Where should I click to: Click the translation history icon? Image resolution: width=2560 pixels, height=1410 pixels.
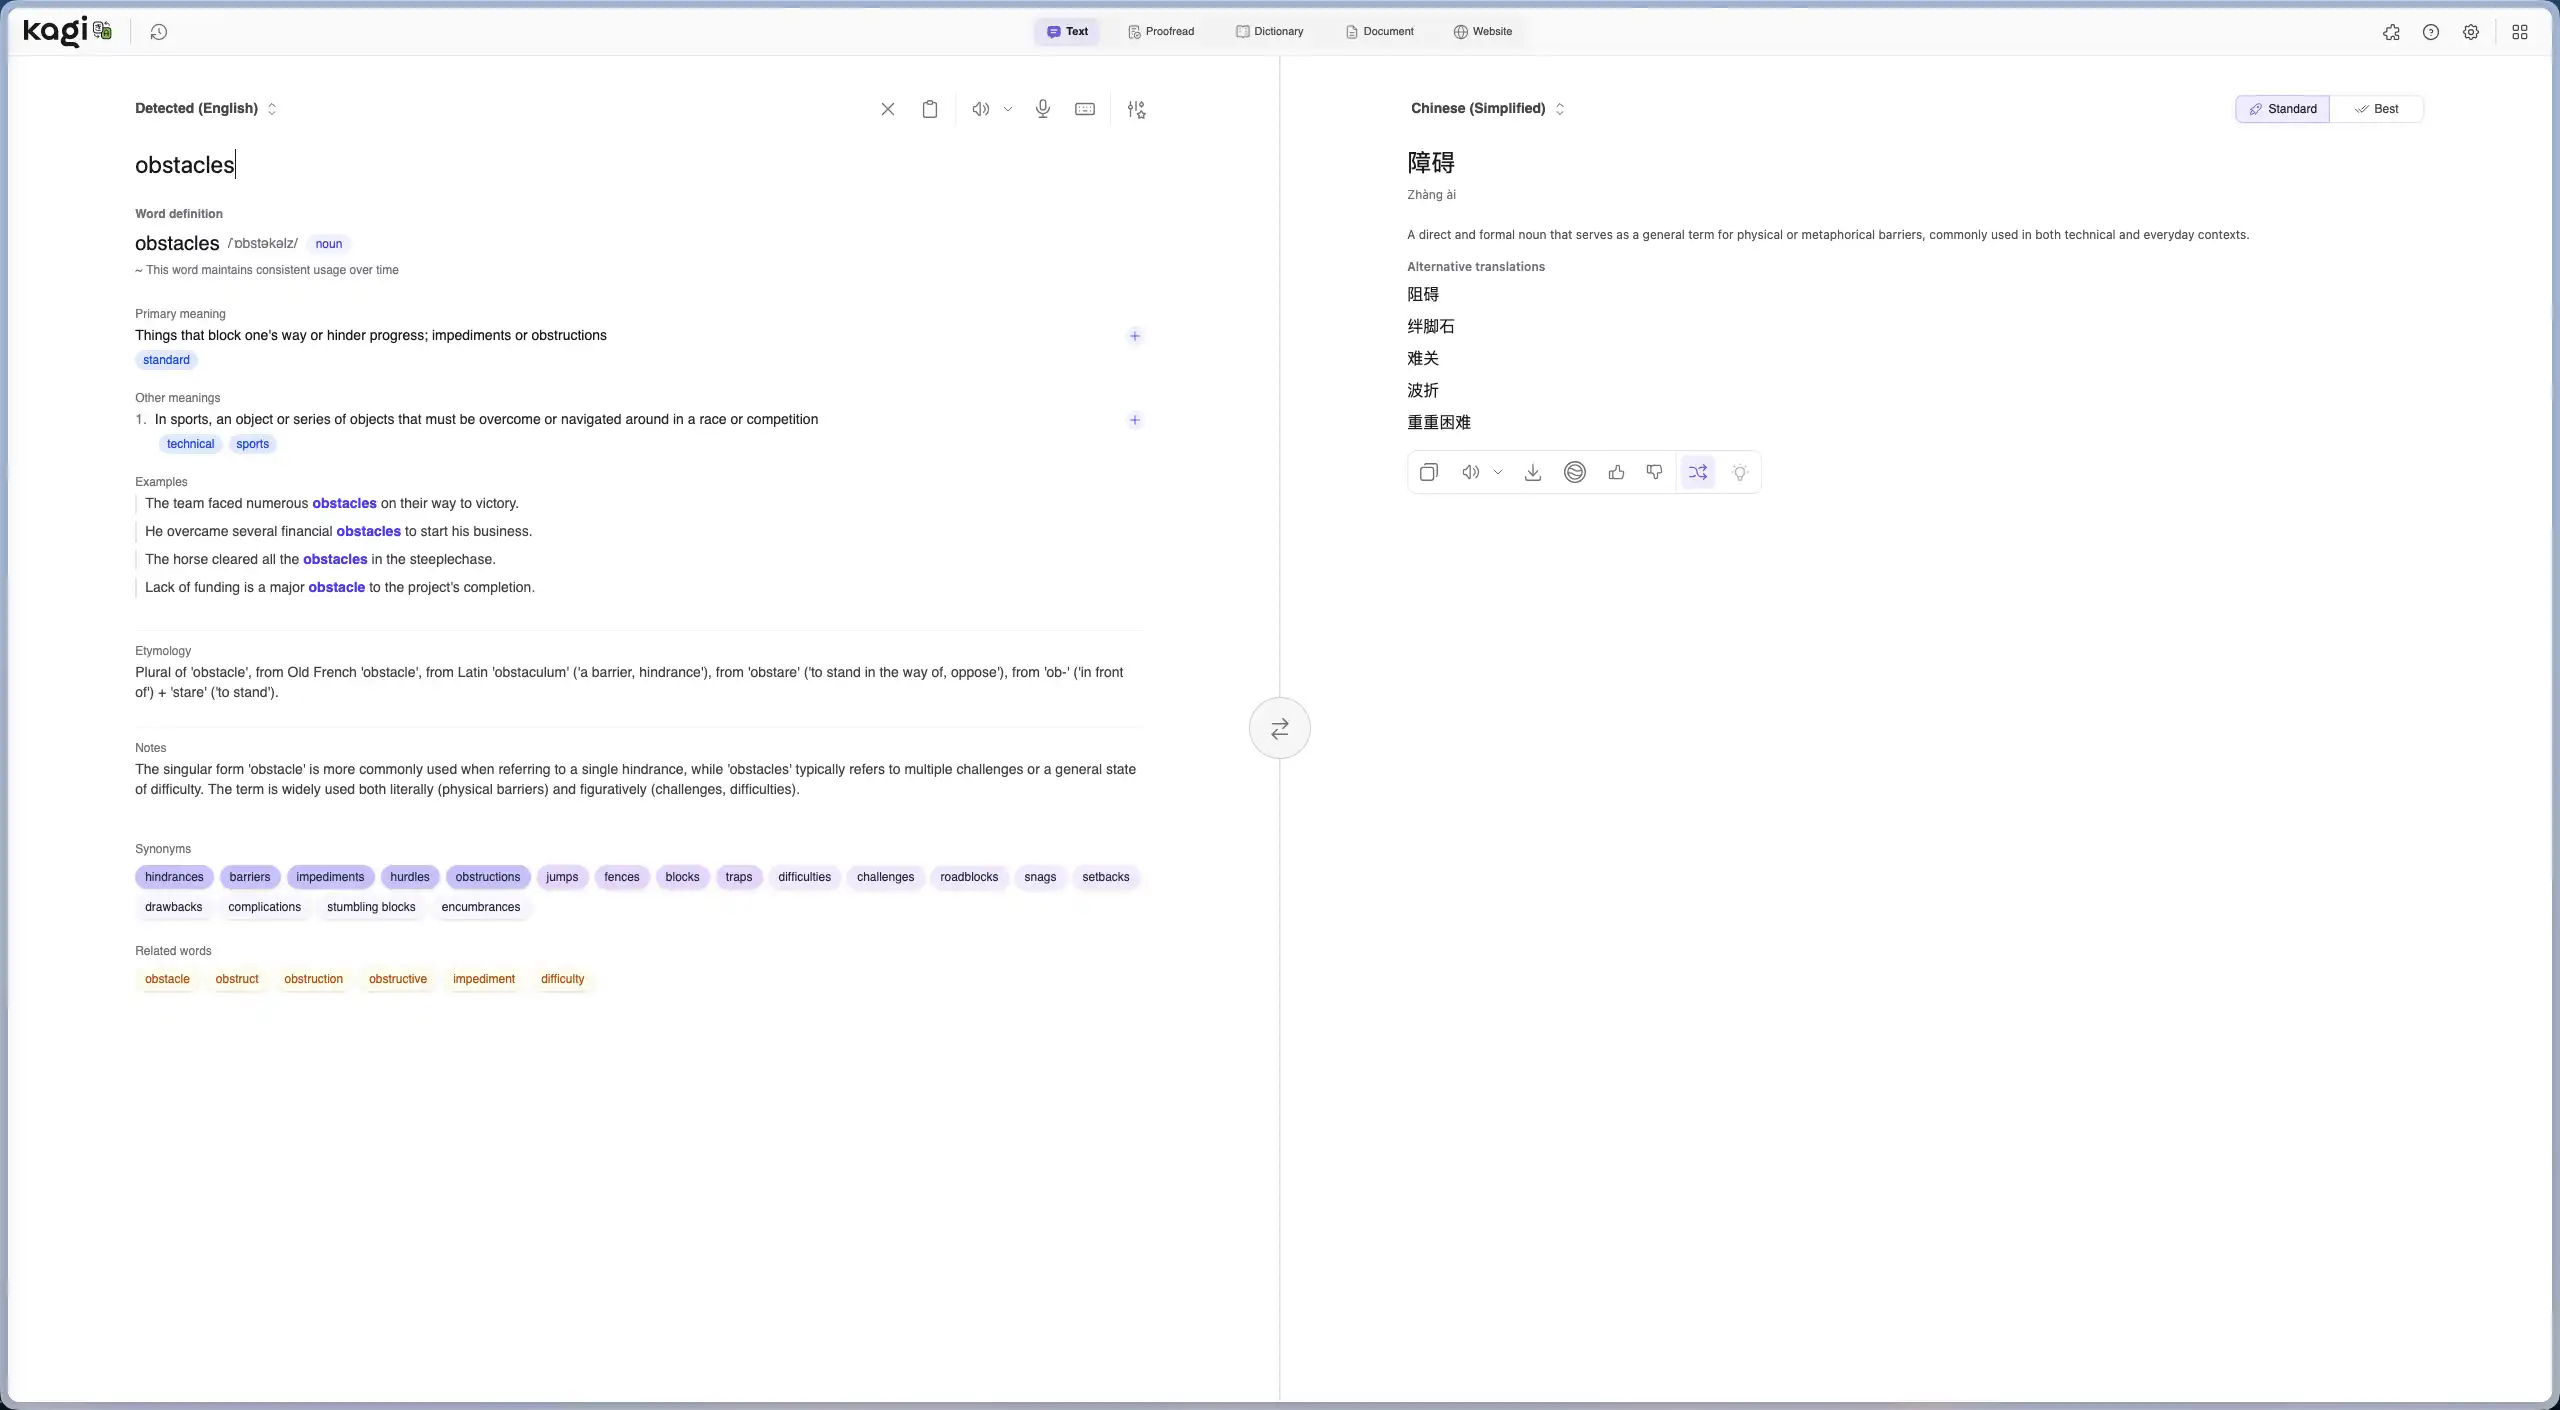[158, 32]
